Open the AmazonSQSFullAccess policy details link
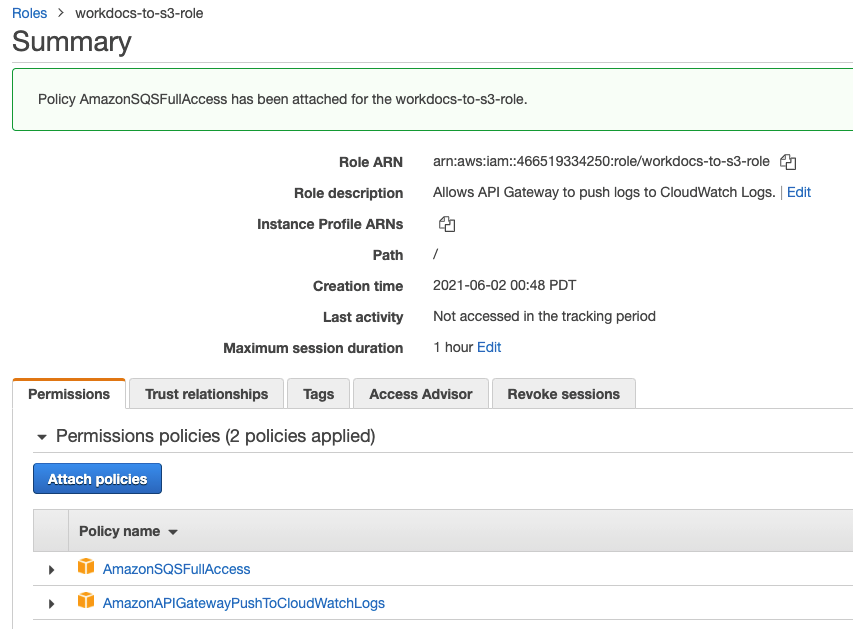Image resolution: width=853 pixels, height=629 pixels. [x=176, y=567]
